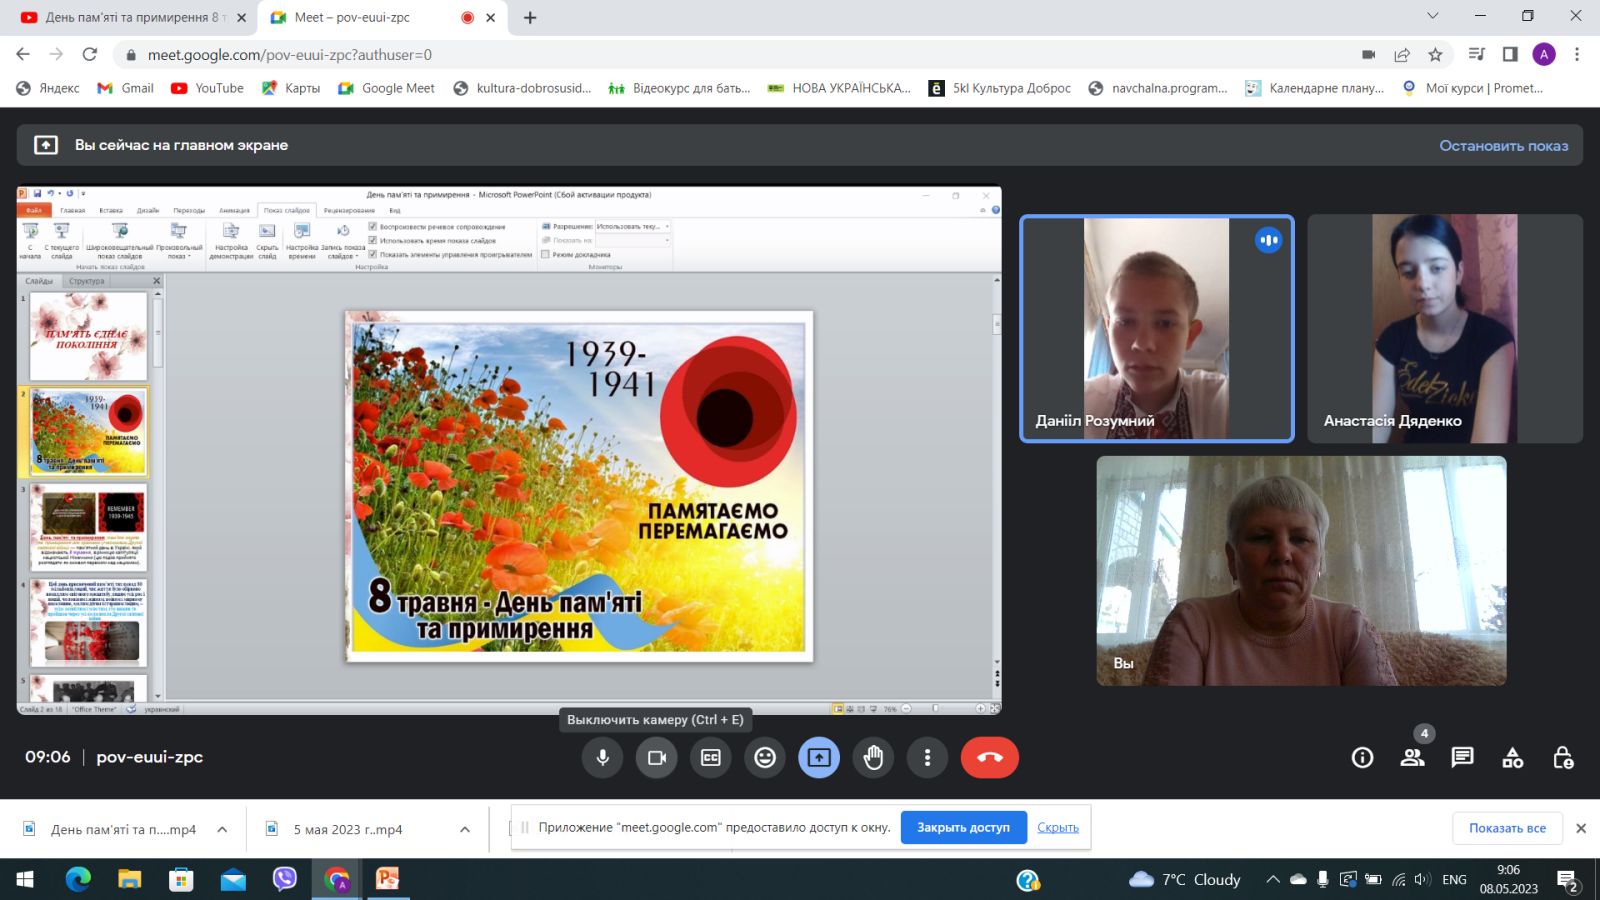Expand options for "5 мая 2023 г..mp4" download

(x=465, y=830)
